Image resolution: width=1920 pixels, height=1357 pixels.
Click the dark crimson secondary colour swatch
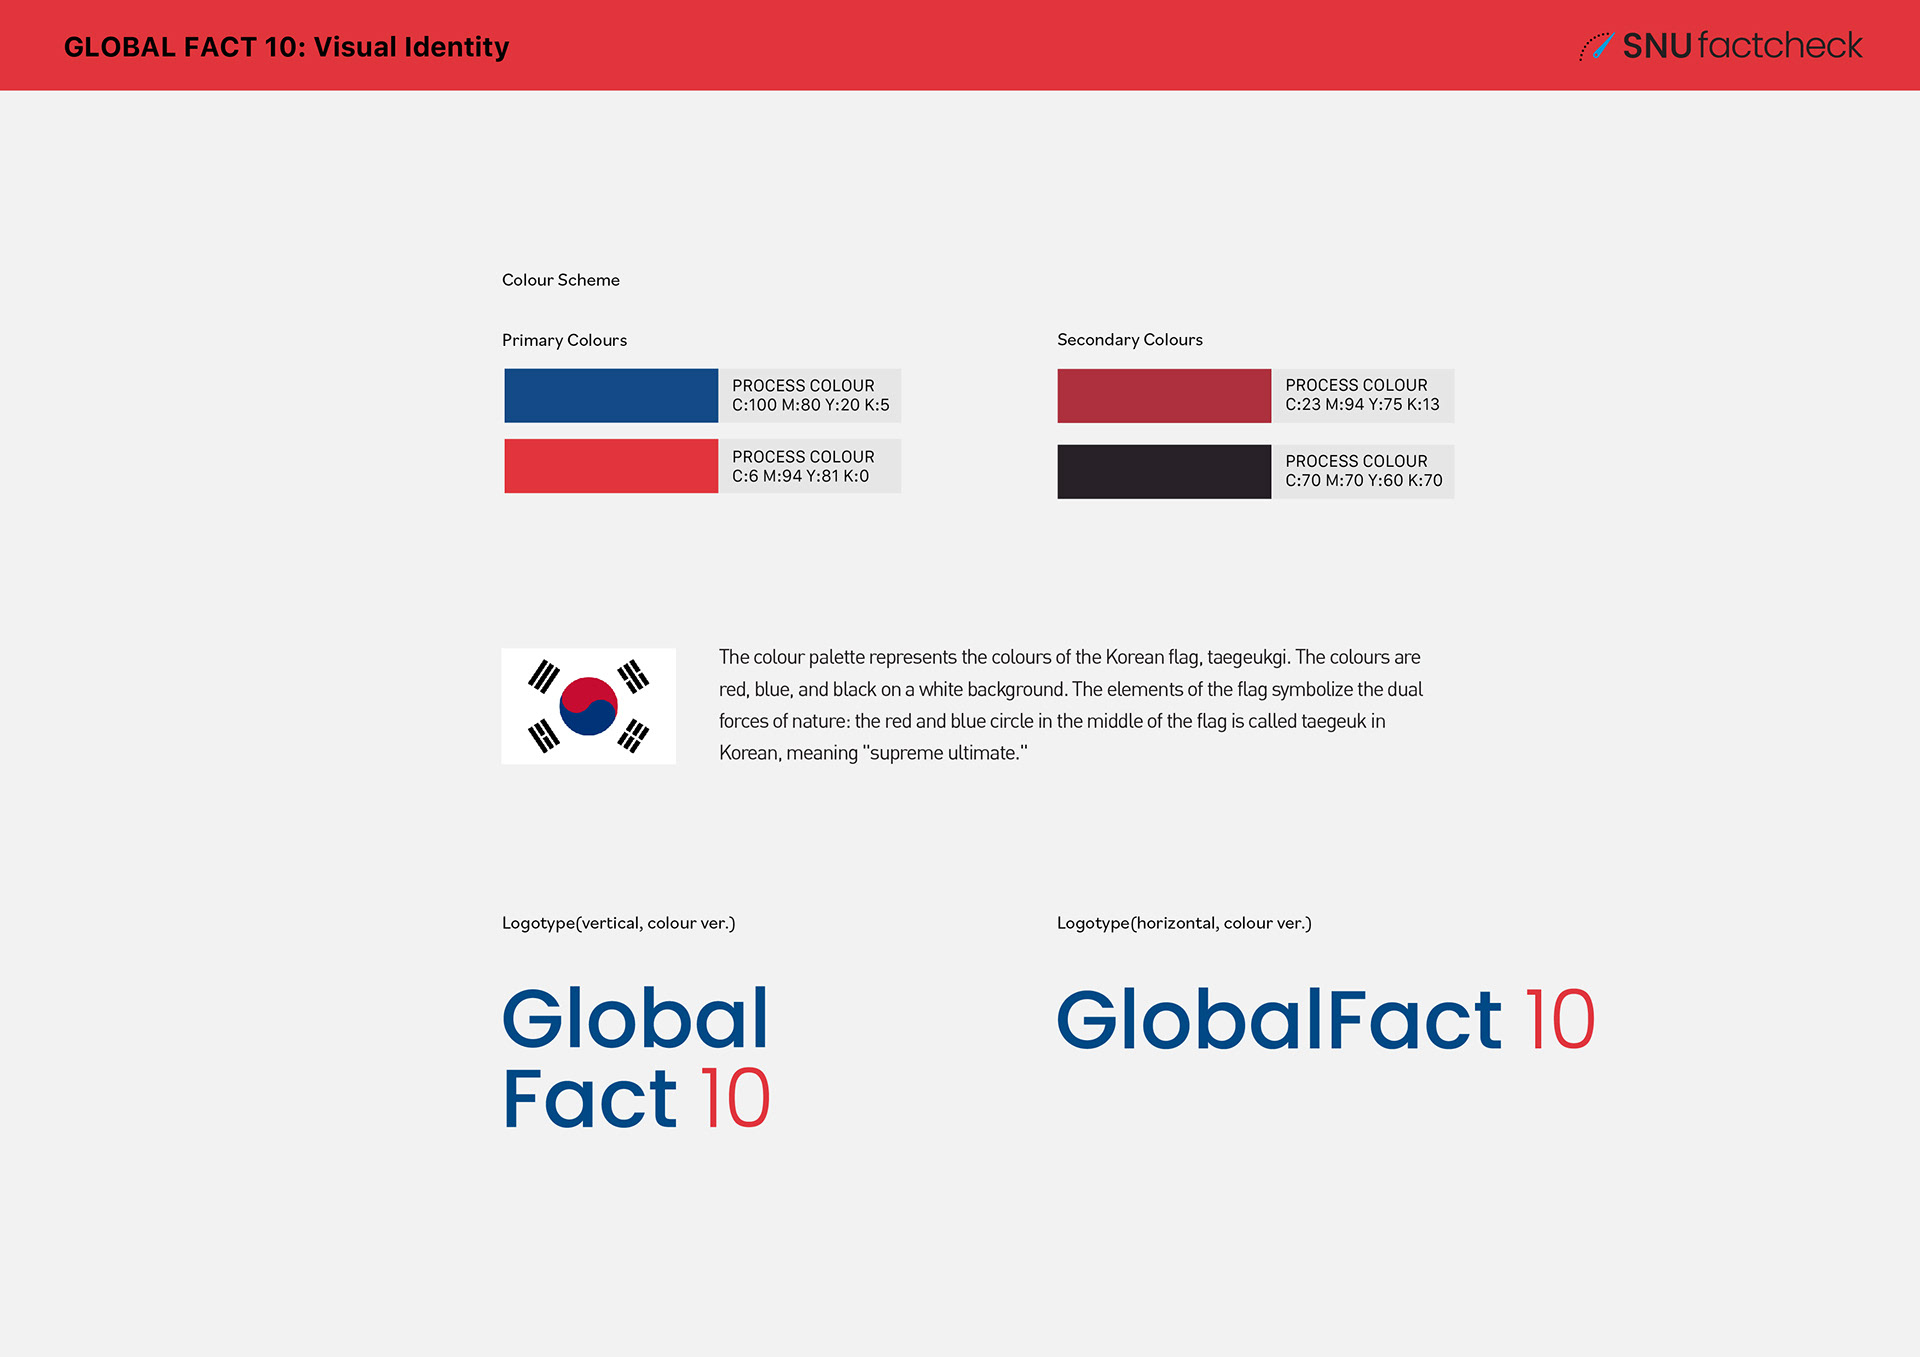(x=1164, y=395)
